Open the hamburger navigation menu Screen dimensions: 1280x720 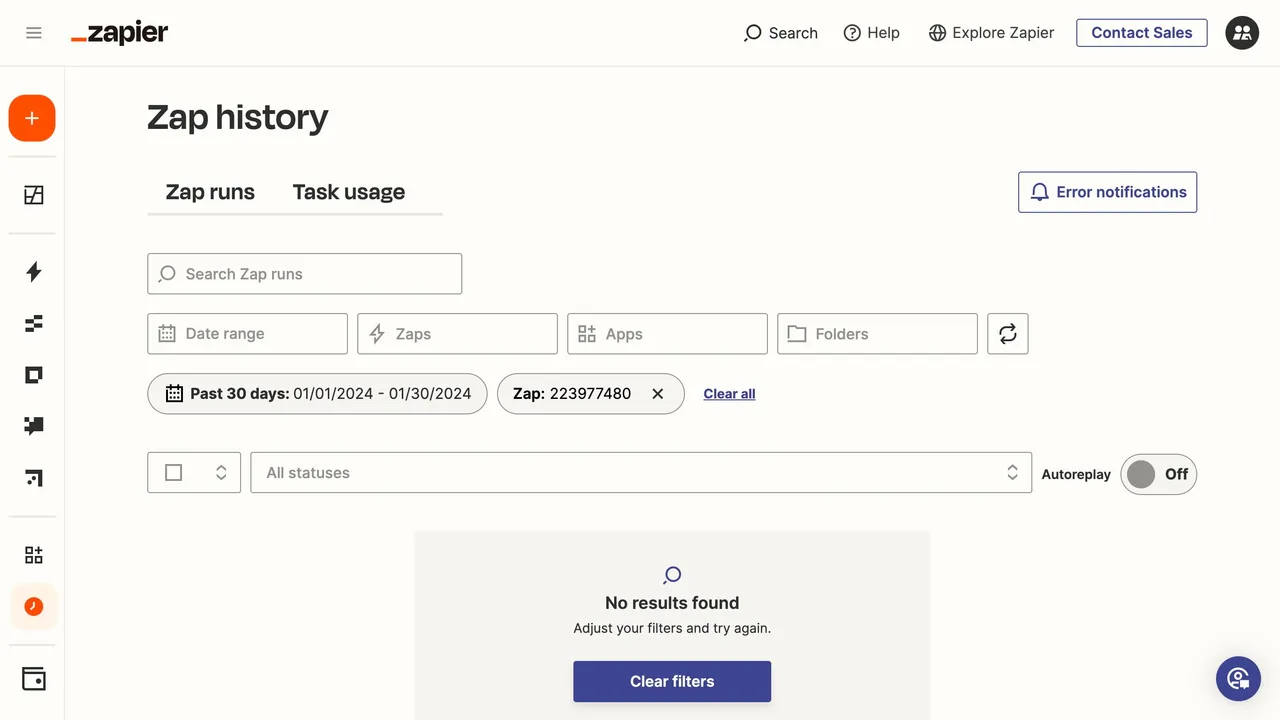tap(34, 33)
